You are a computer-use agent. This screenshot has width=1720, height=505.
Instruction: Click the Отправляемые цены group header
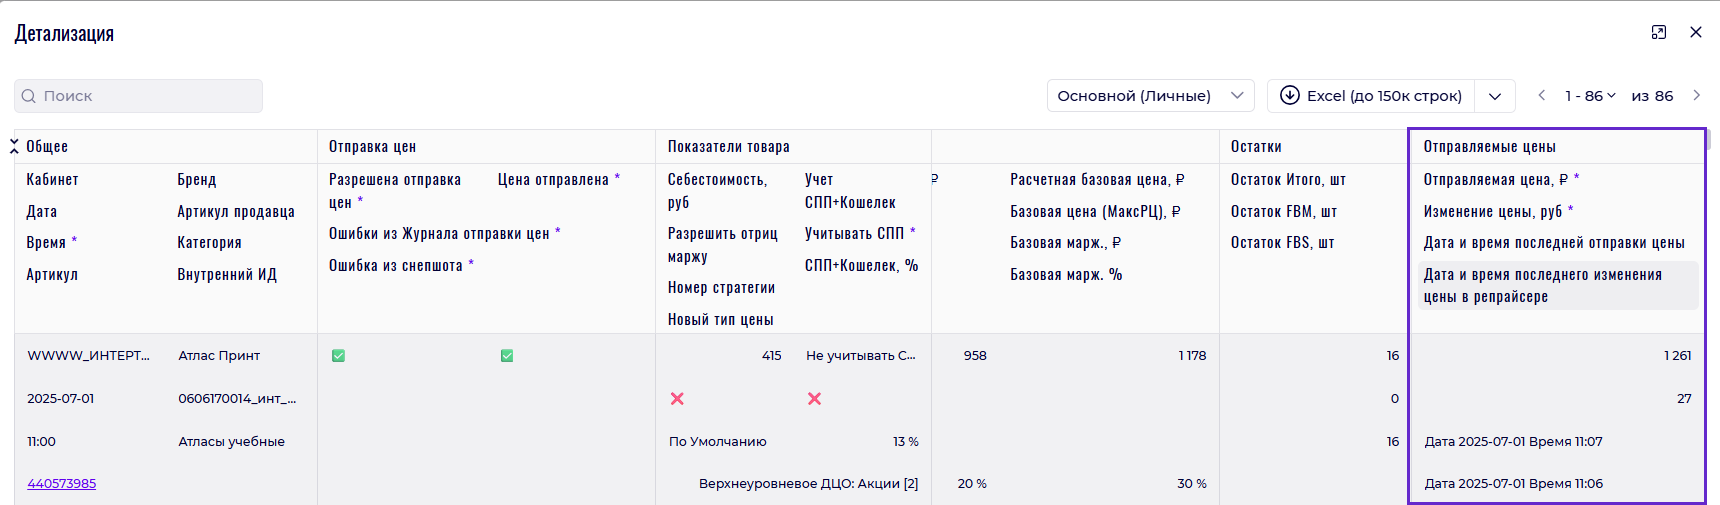(x=1489, y=147)
